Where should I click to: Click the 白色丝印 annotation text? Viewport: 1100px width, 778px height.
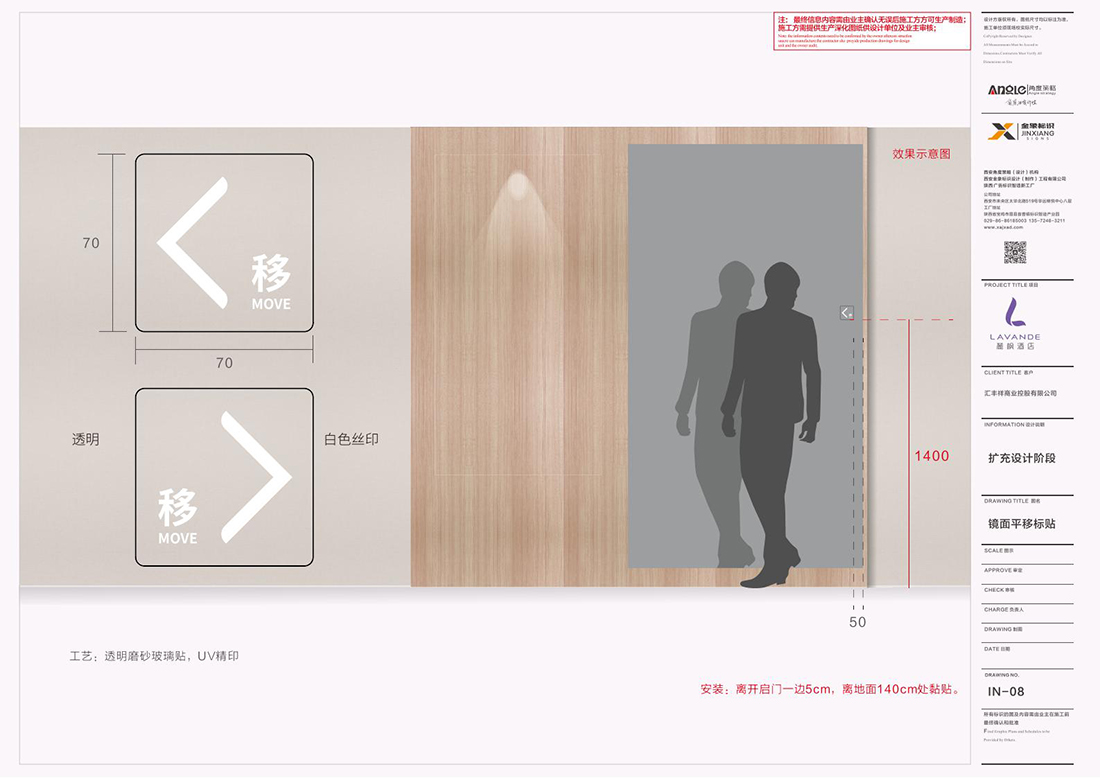pos(351,439)
